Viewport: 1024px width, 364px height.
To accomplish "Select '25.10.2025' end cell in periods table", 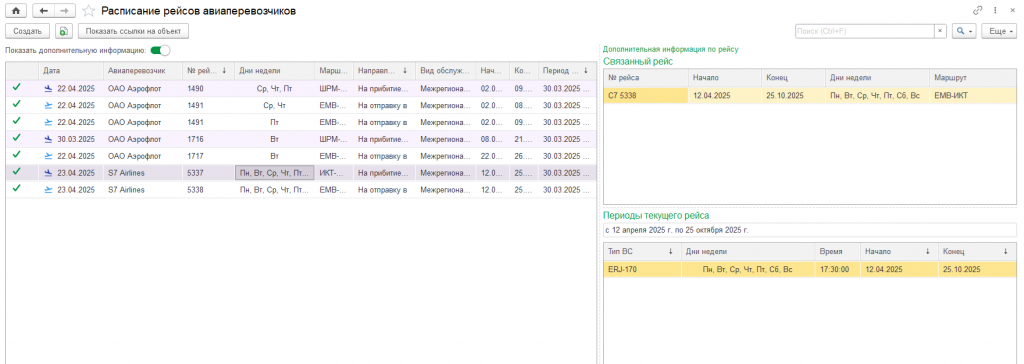I will (x=977, y=269).
